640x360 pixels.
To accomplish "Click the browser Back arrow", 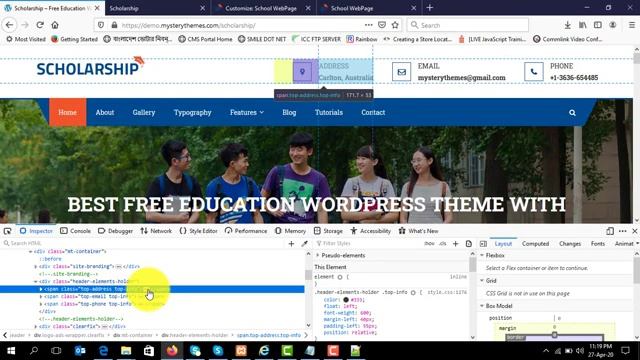I will point(9,25).
